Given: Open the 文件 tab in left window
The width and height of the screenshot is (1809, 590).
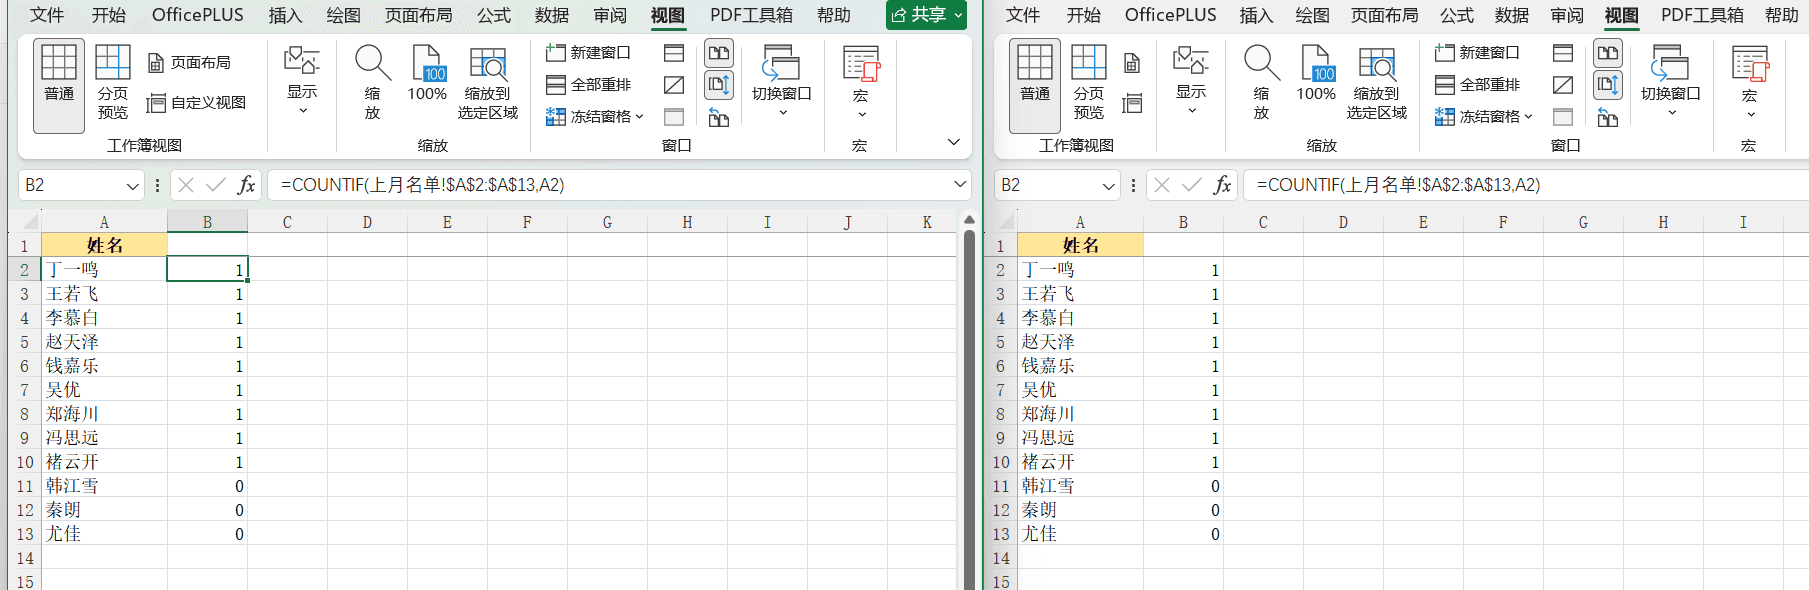Looking at the screenshot, I should [x=47, y=15].
